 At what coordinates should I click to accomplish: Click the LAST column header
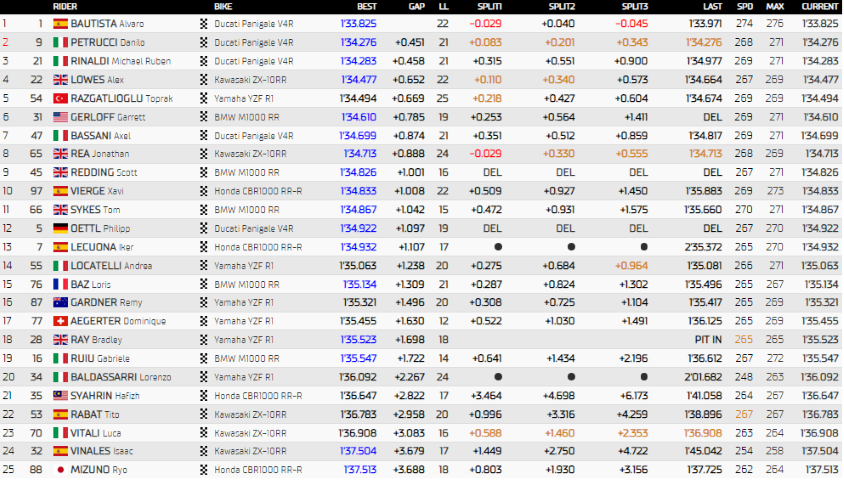[713, 6]
